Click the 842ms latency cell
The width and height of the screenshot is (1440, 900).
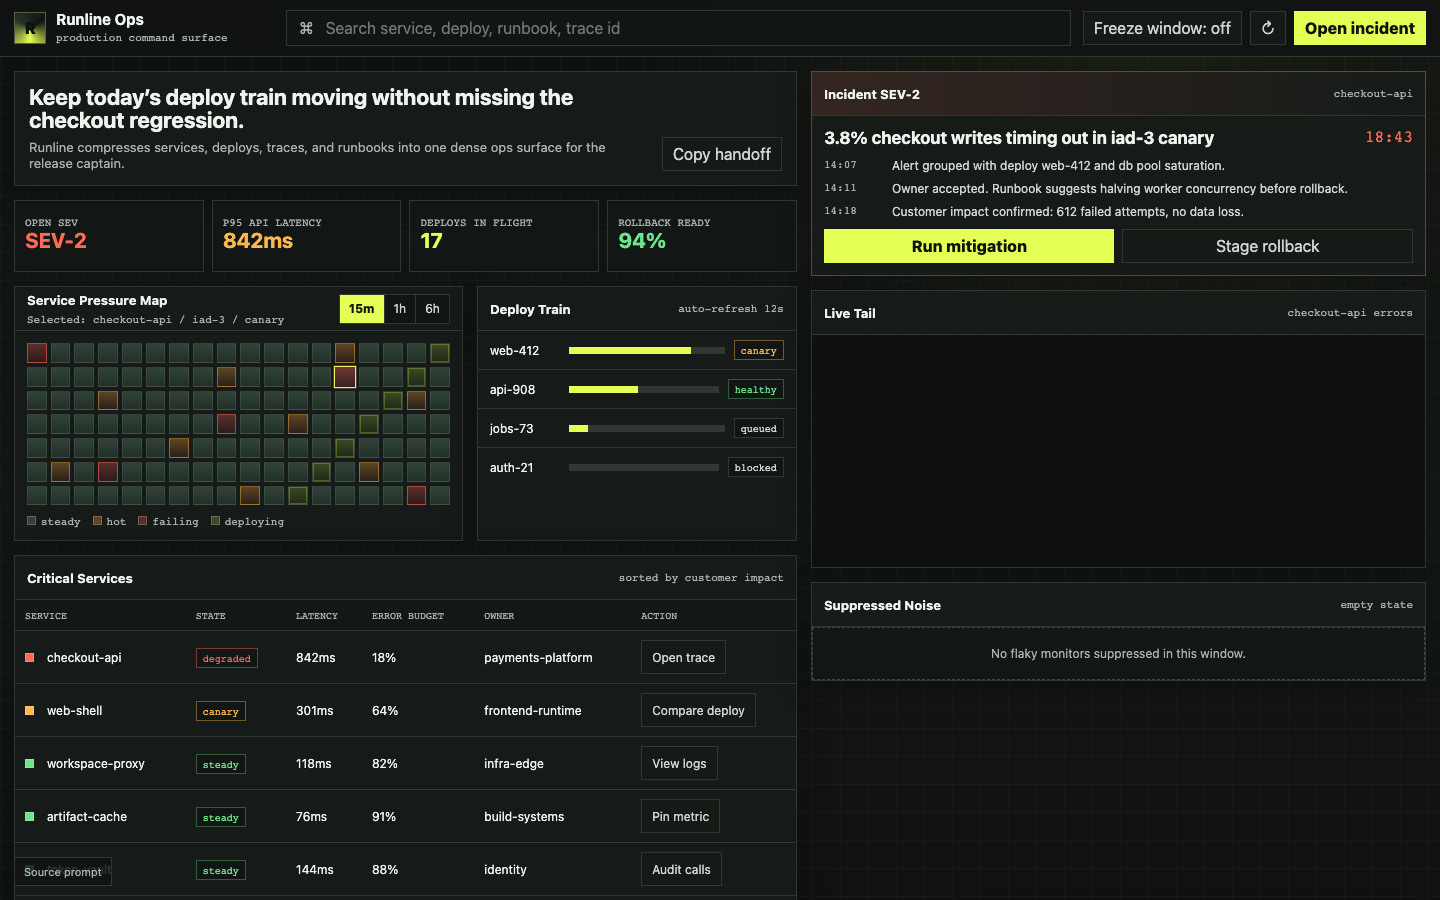click(x=316, y=658)
